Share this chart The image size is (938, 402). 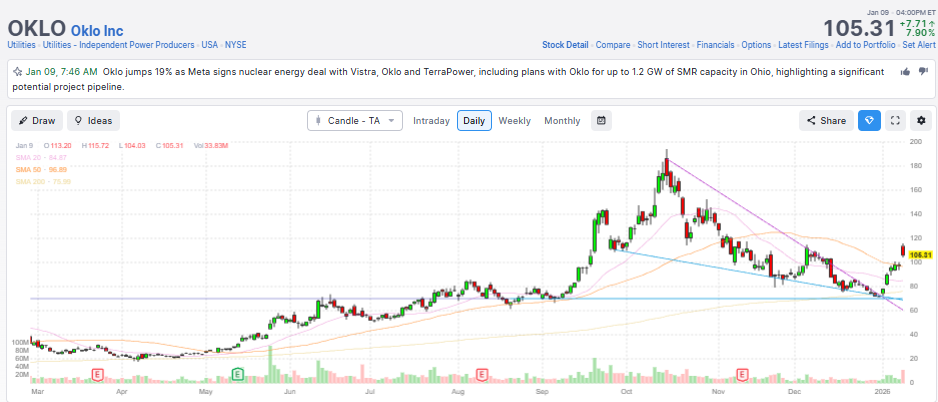pyautogui.click(x=826, y=120)
